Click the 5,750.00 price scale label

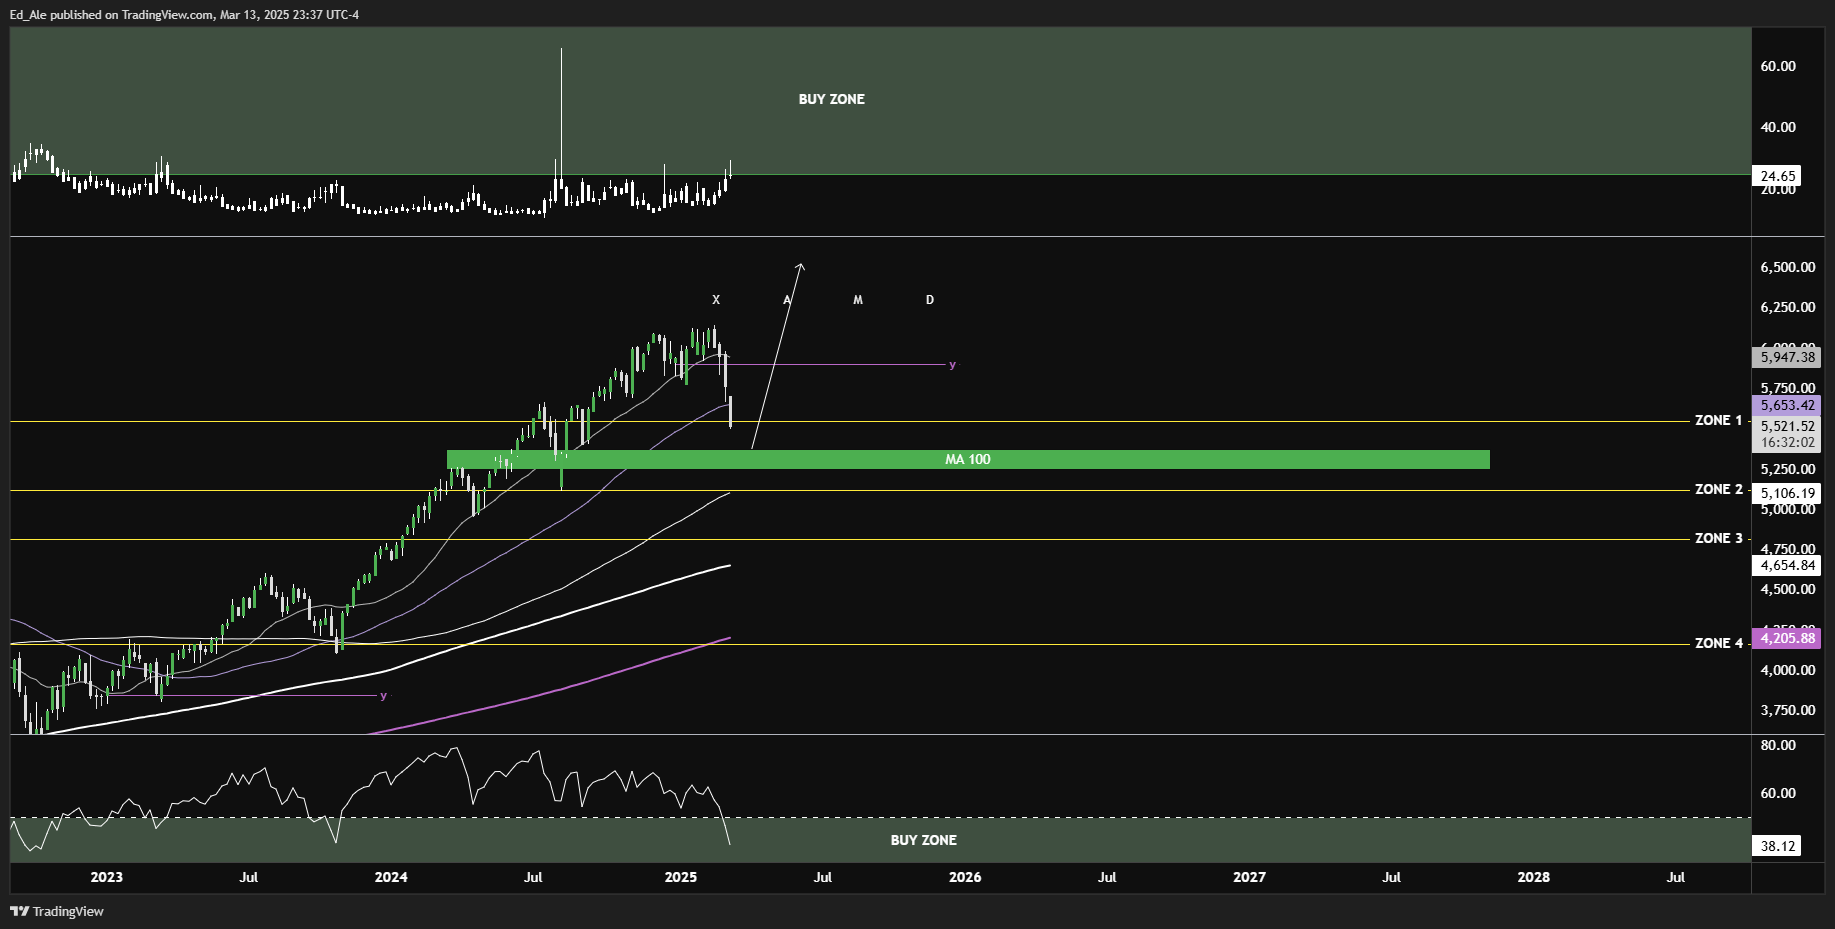tap(1787, 388)
